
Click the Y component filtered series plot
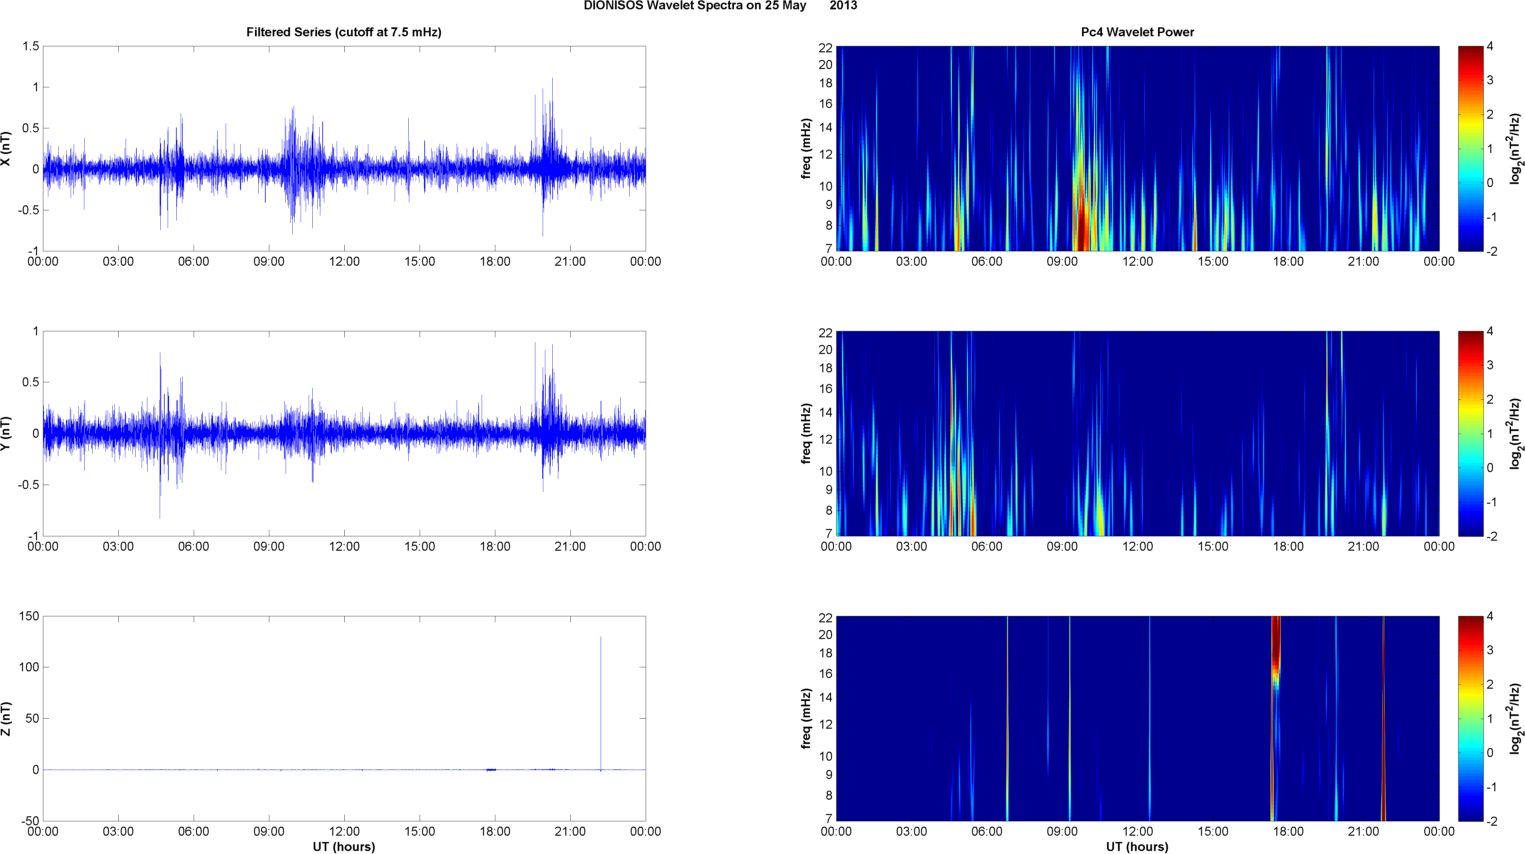coord(344,434)
